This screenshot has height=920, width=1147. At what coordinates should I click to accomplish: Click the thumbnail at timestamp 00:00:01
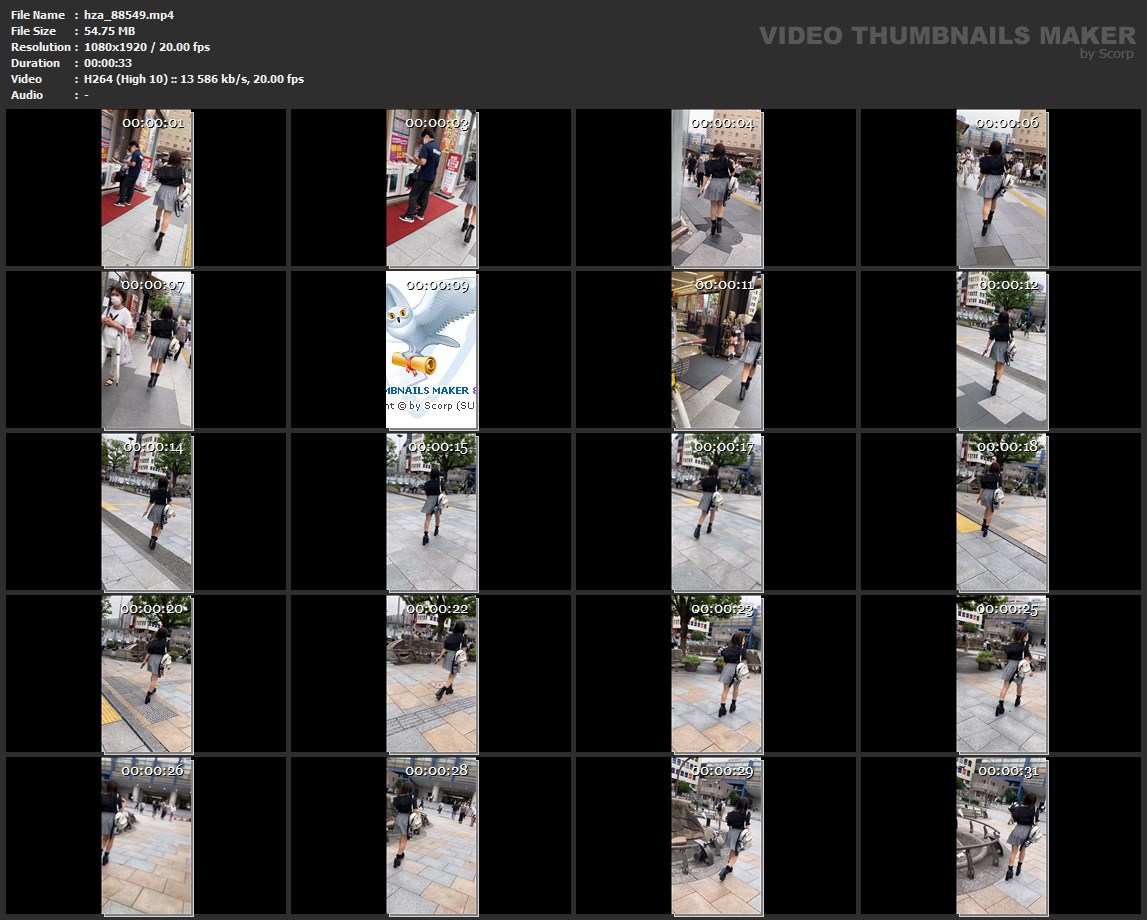click(x=146, y=188)
